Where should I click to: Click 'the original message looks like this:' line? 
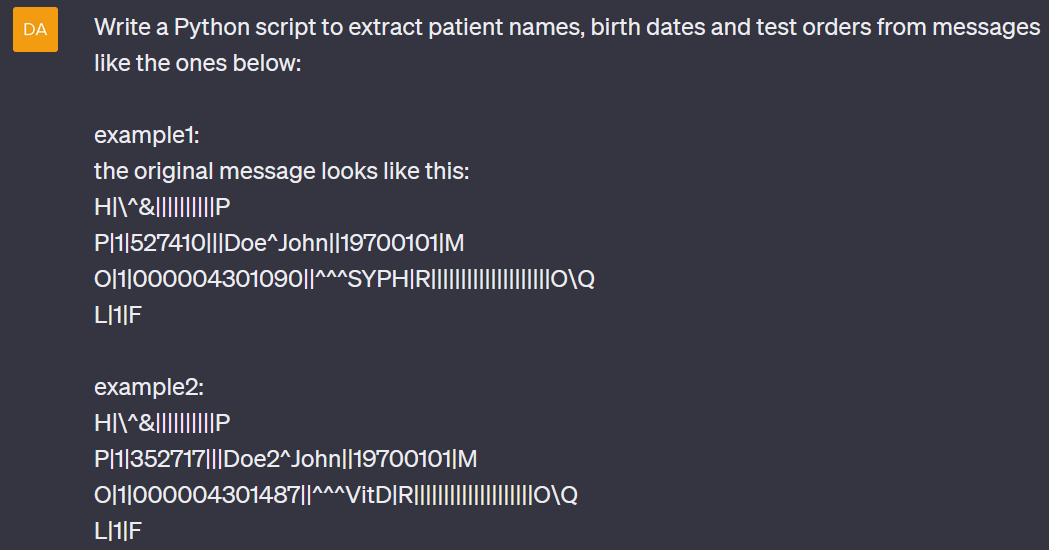pyautogui.click(x=282, y=171)
